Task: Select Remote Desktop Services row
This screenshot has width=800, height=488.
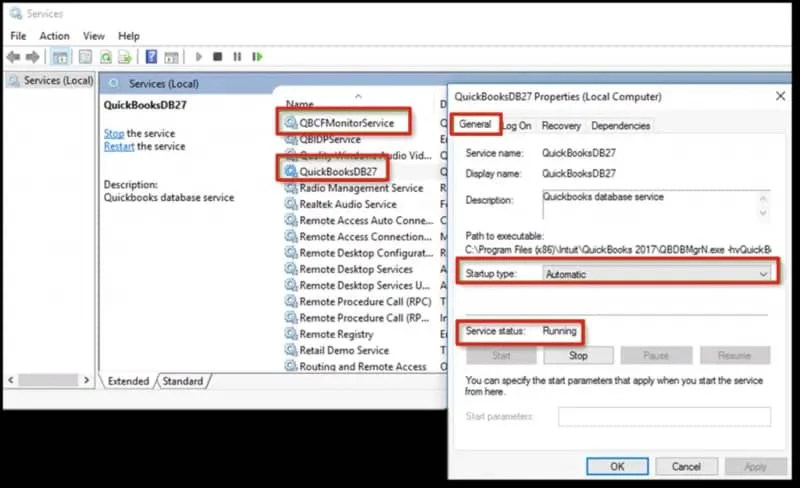Action: coord(356,269)
